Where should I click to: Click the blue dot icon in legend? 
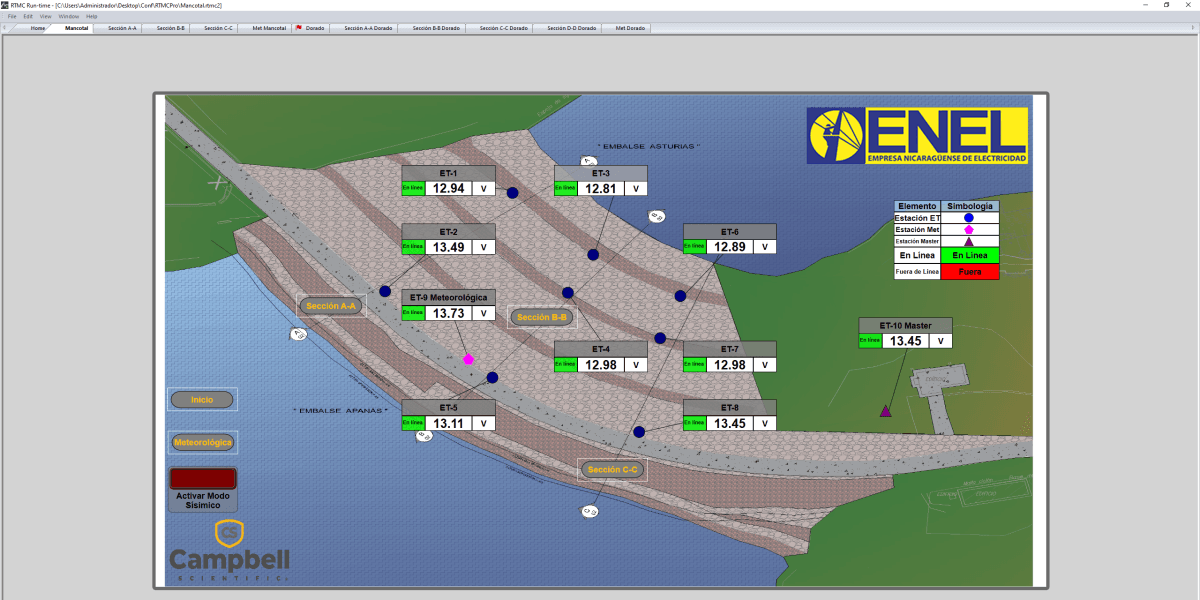click(x=968, y=217)
